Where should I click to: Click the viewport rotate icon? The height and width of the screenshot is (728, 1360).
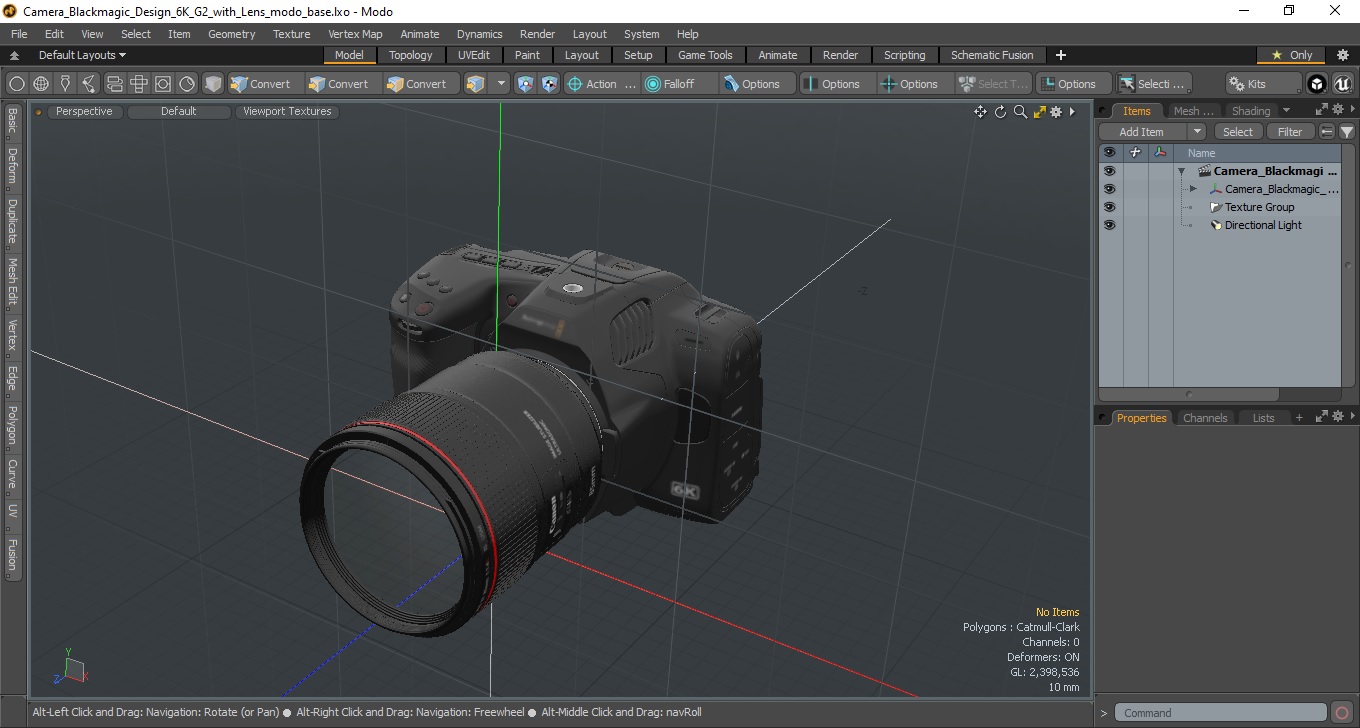(1000, 112)
